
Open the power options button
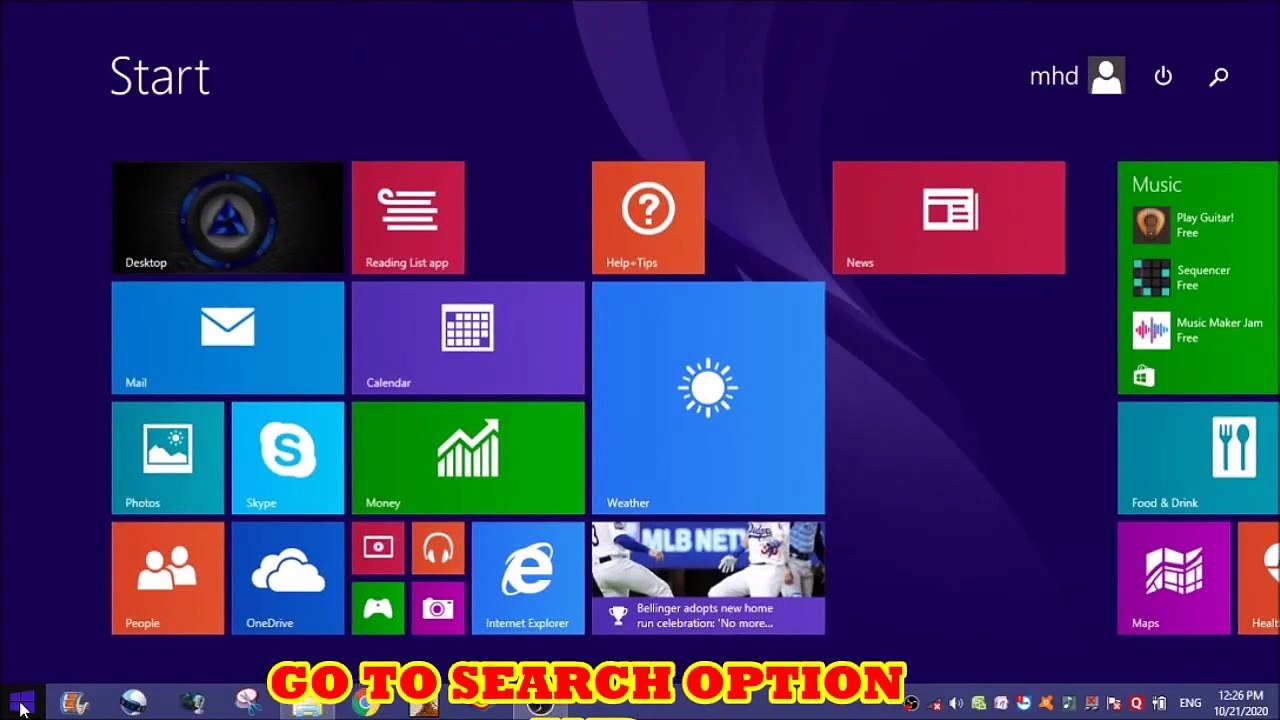1163,76
